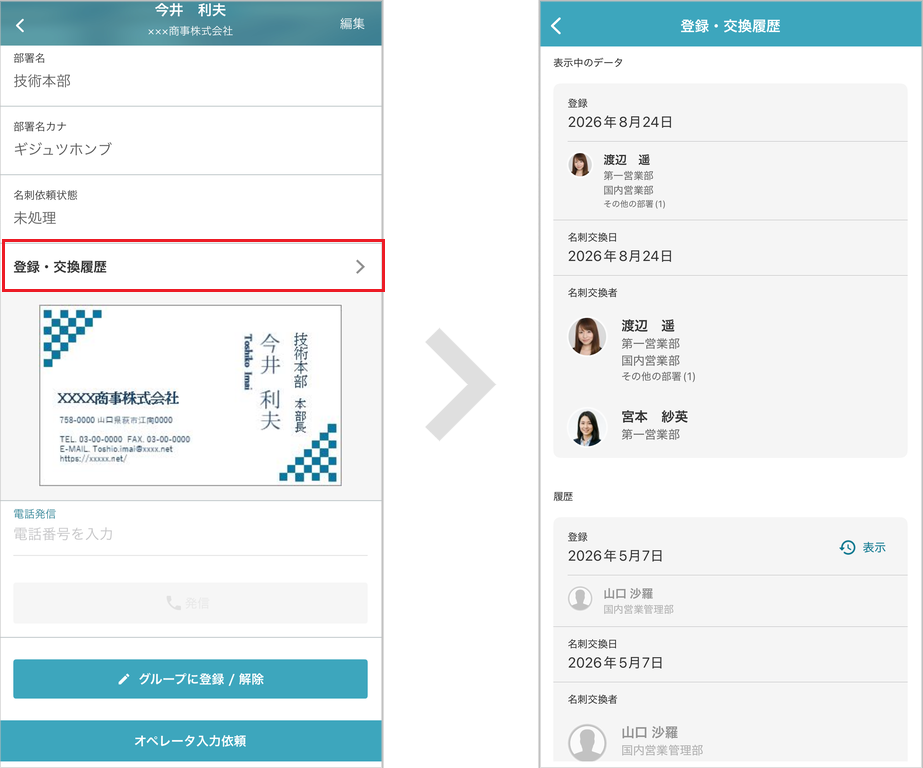Select ギジュツホンブ kana value
Viewport: 923px width, 768px height.
(x=62, y=149)
